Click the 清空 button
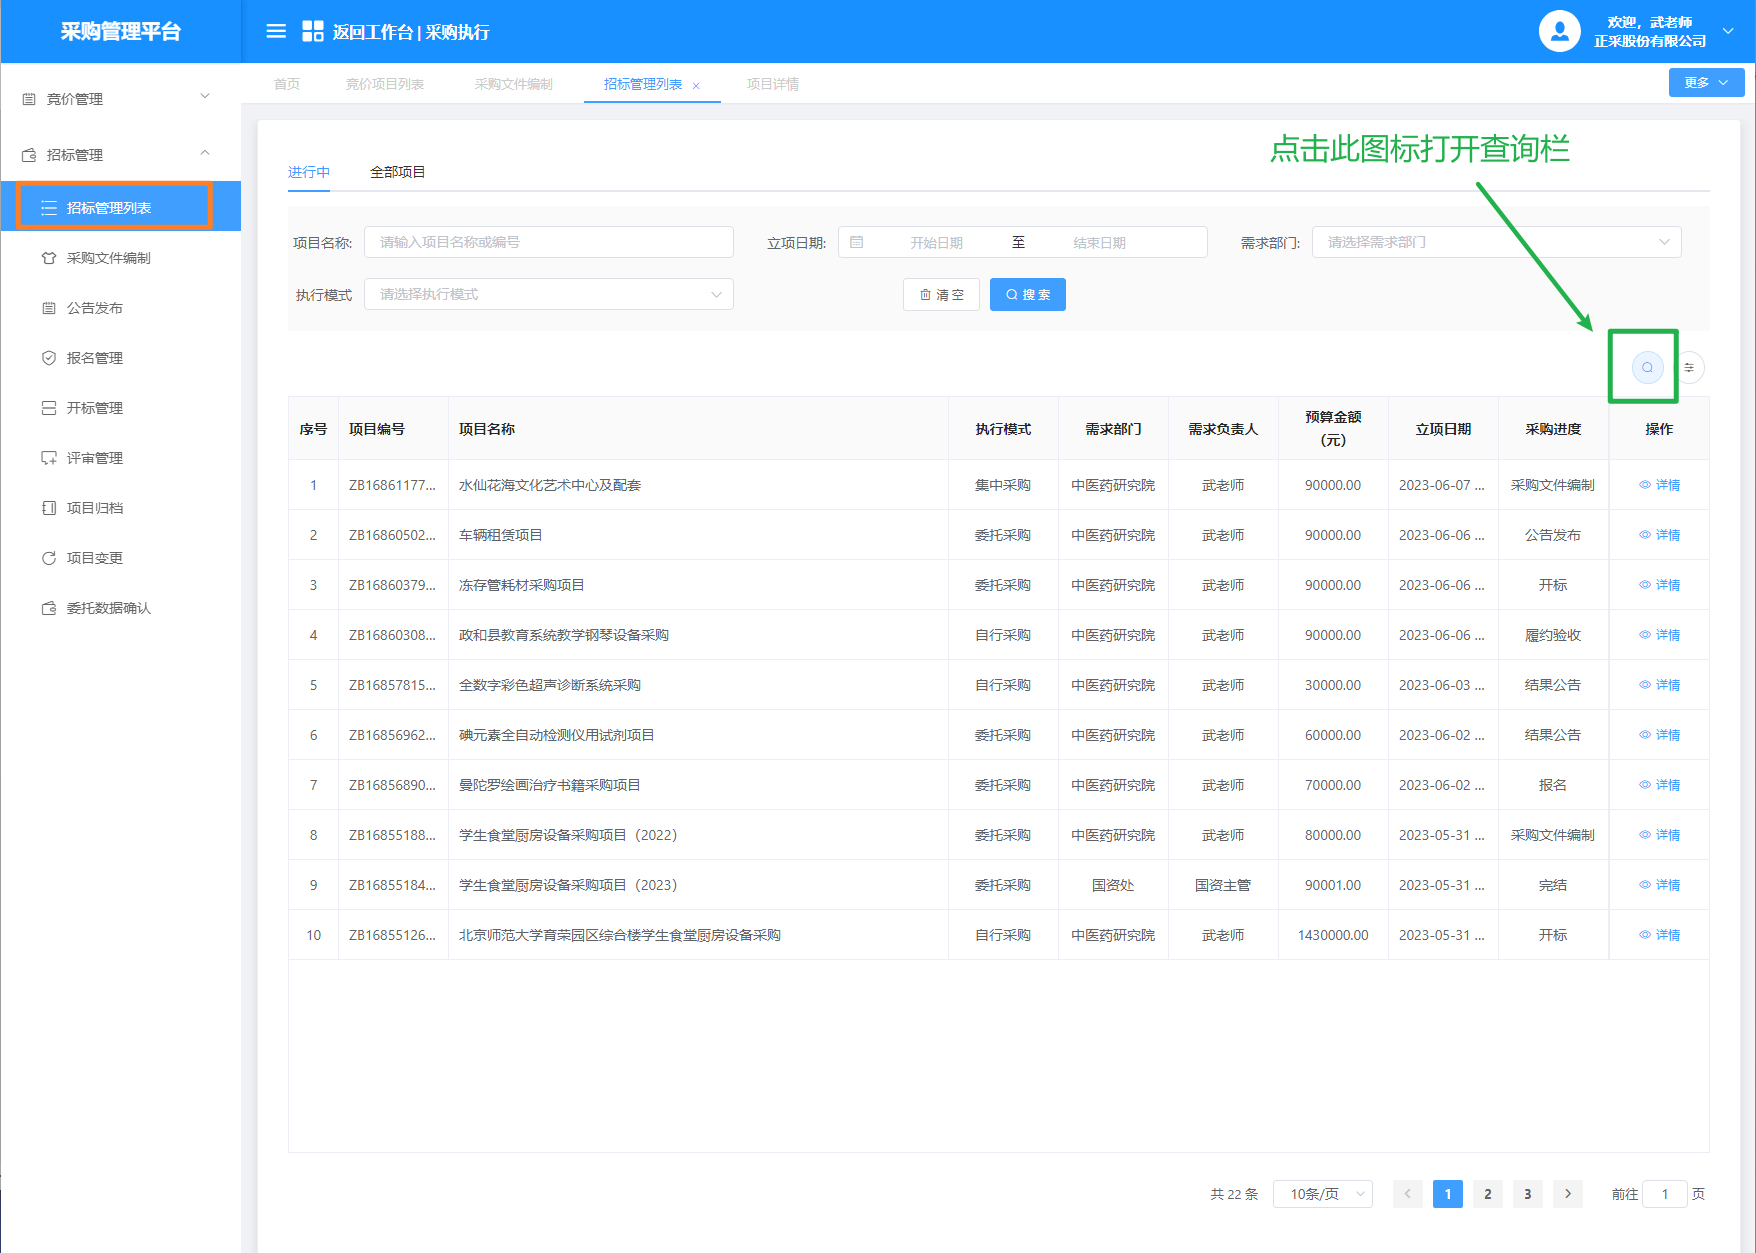The height and width of the screenshot is (1253, 1756). coord(941,295)
